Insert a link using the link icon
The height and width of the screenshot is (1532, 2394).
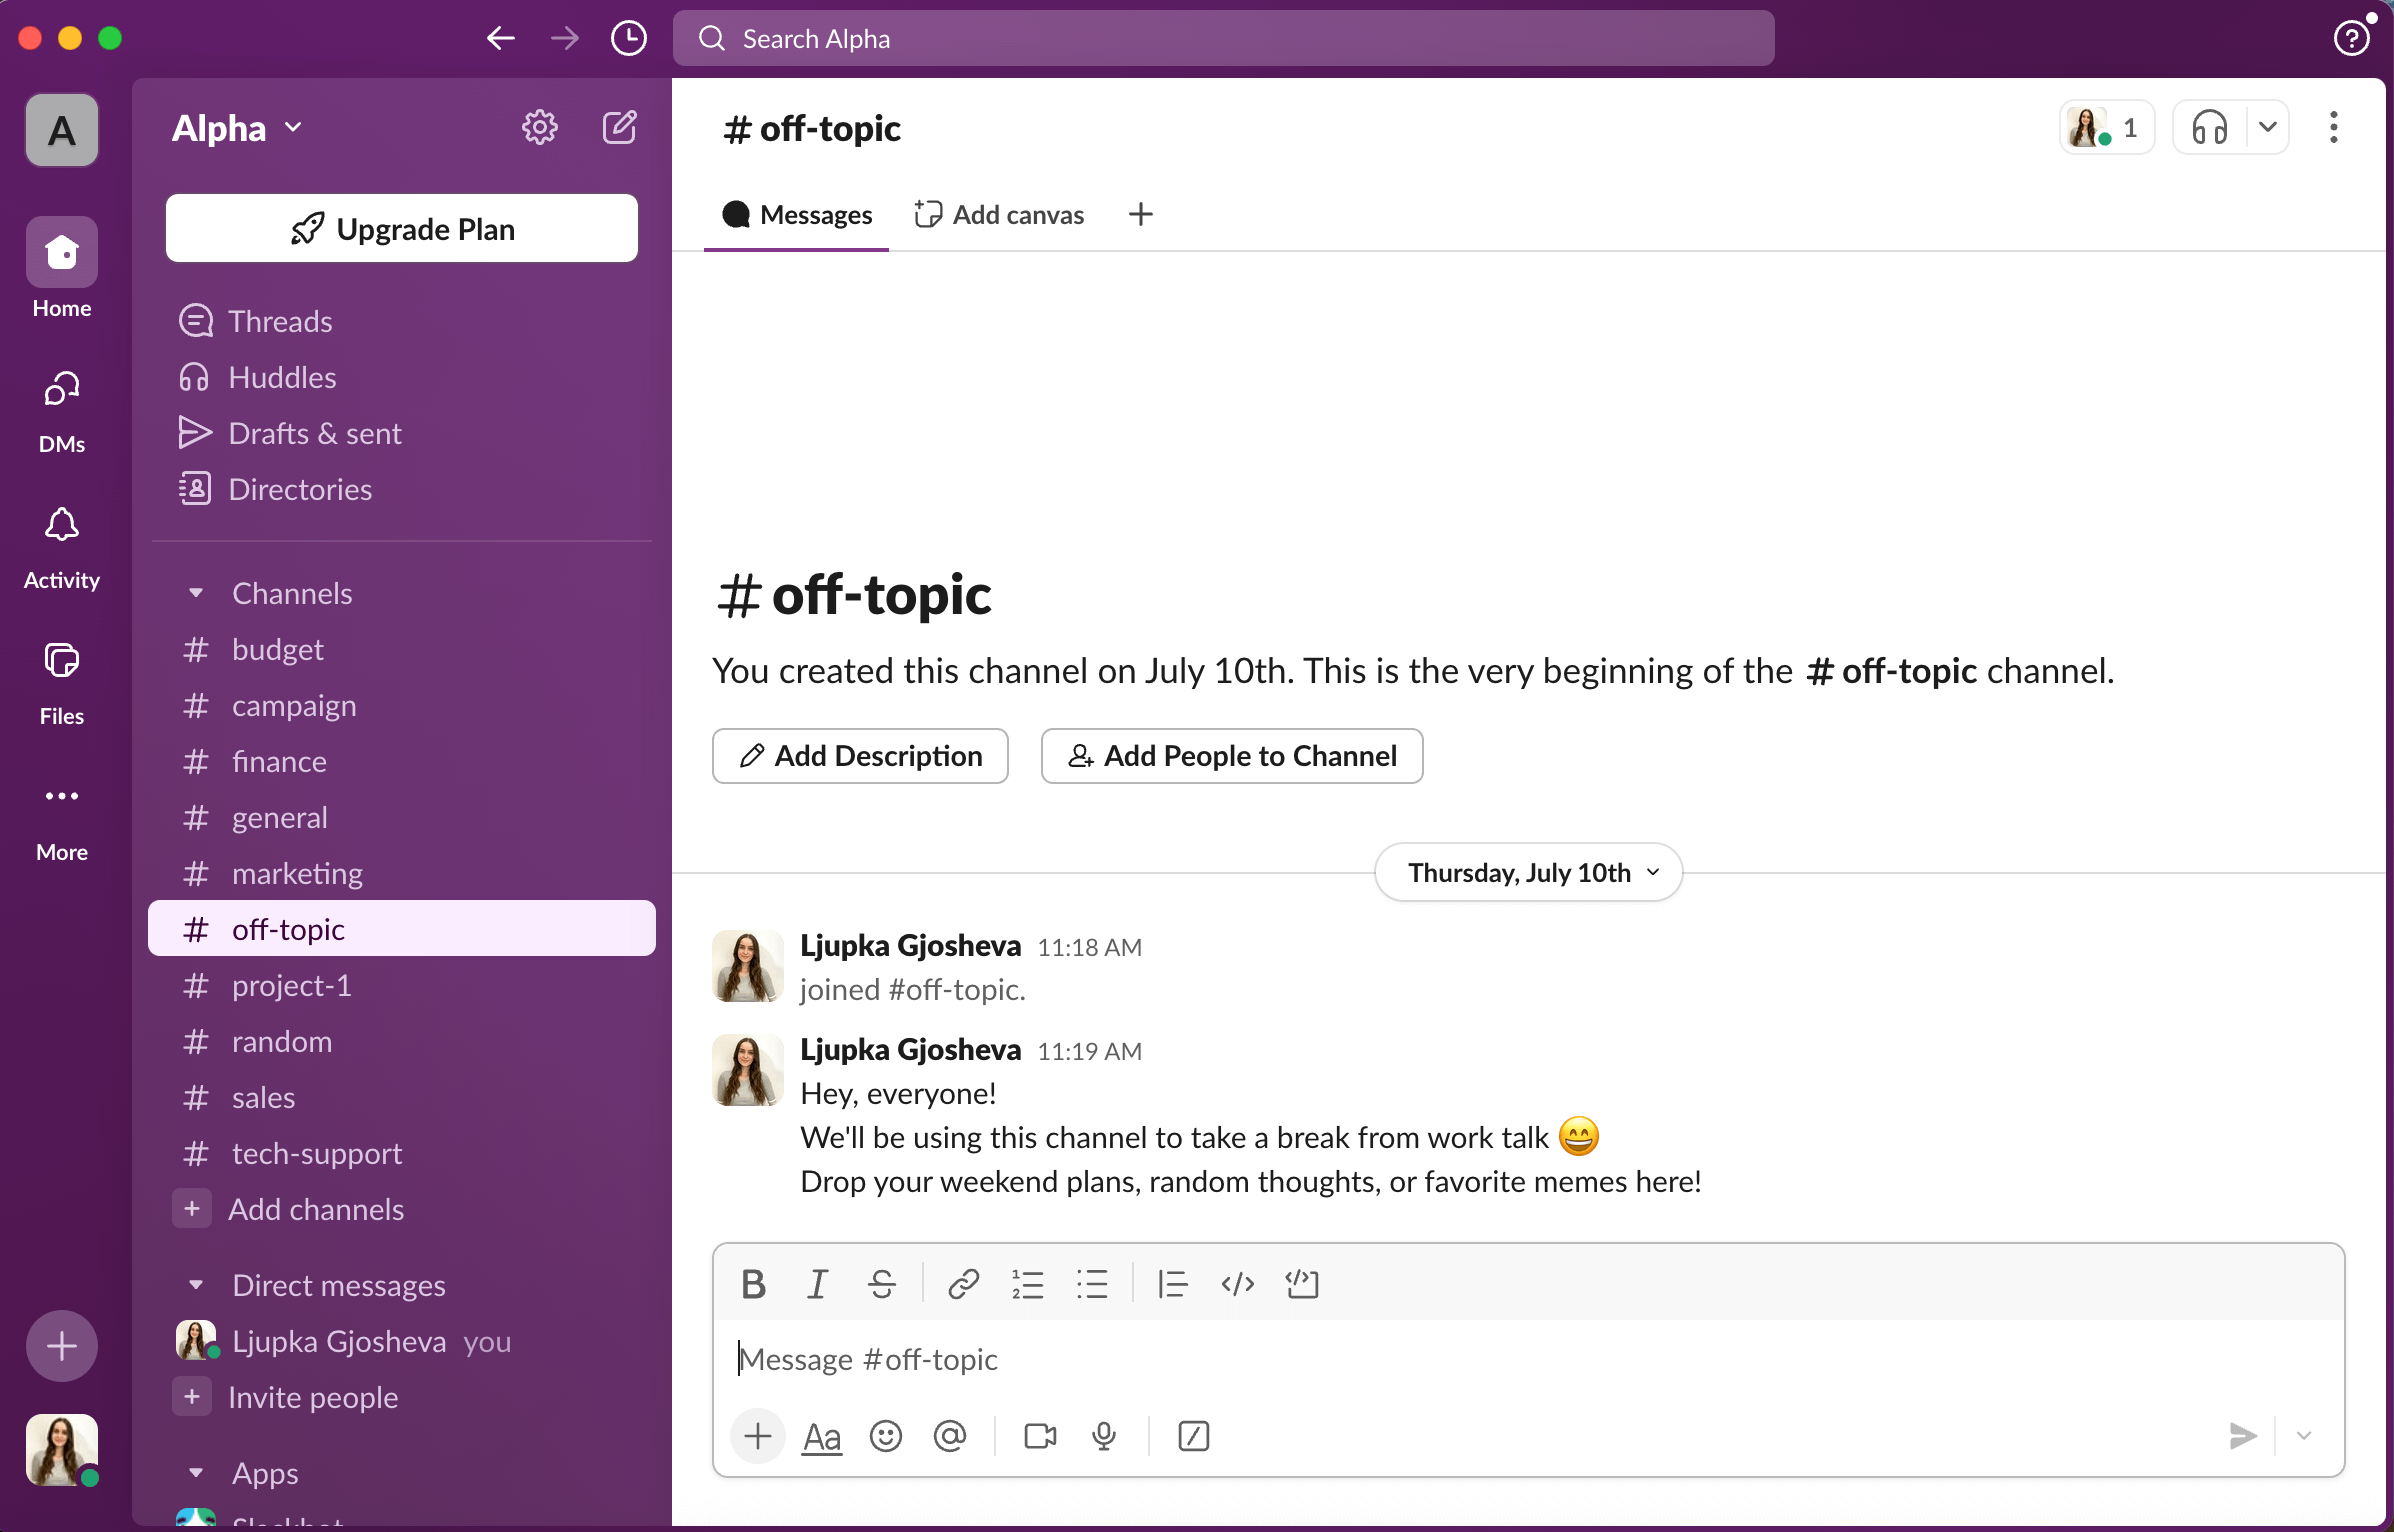tap(962, 1283)
